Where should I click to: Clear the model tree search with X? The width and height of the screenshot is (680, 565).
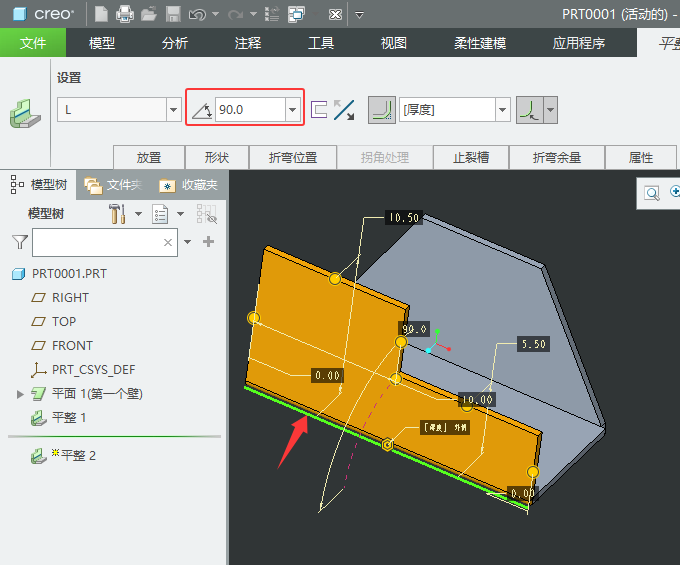168,242
